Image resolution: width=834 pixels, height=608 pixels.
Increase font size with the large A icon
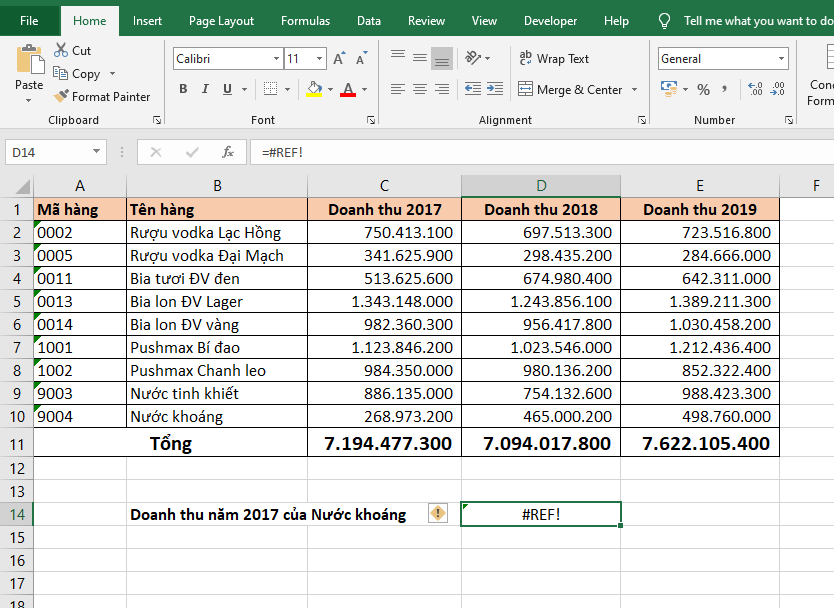pyautogui.click(x=339, y=59)
